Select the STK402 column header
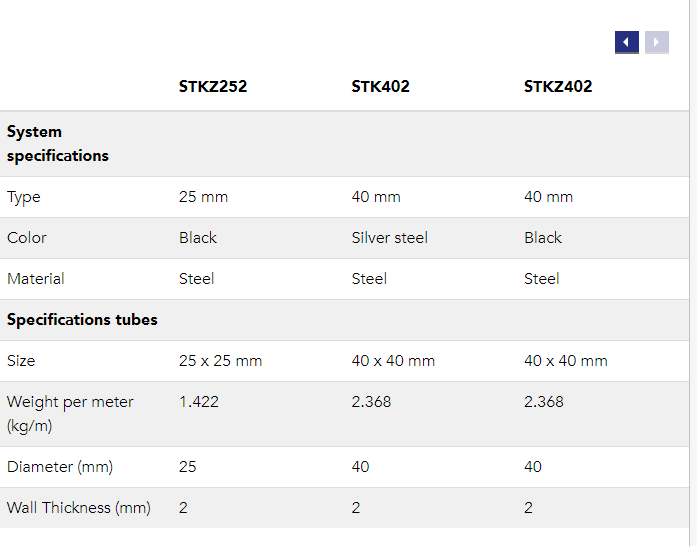The width and height of the screenshot is (697, 546). click(x=380, y=86)
